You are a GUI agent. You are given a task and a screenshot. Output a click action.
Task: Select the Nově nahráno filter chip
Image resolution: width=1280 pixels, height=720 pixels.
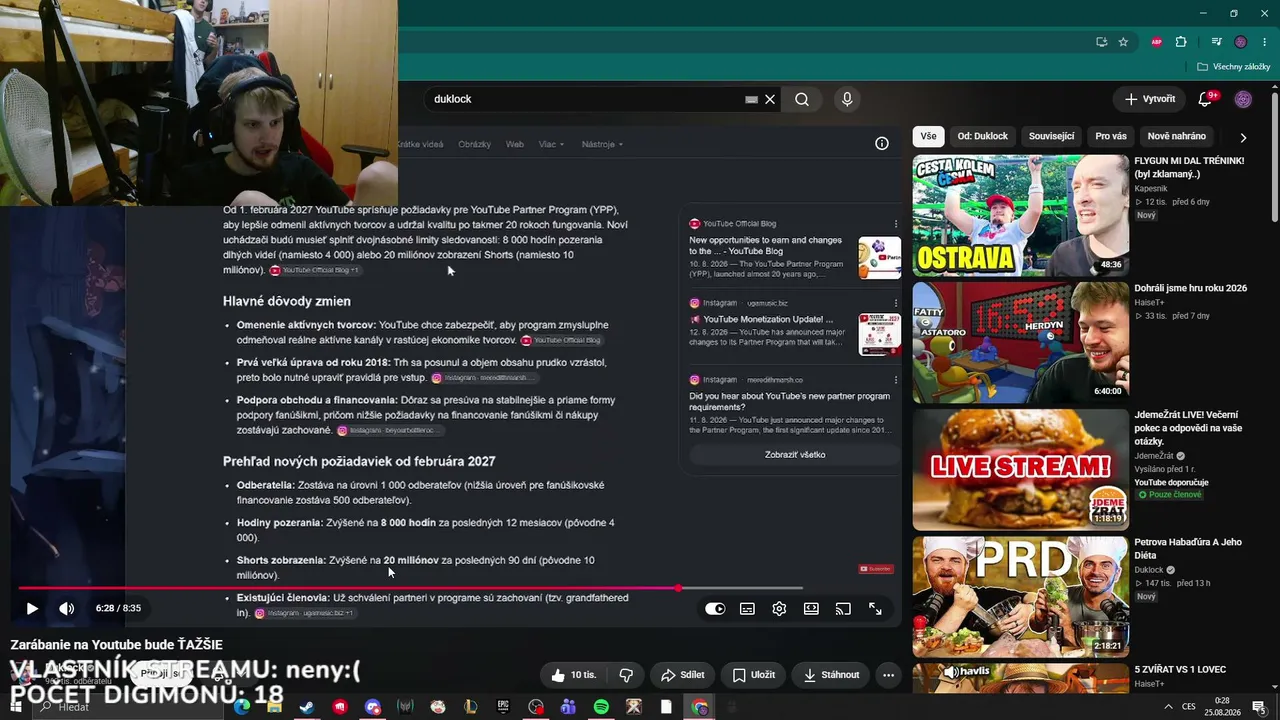(1177, 136)
